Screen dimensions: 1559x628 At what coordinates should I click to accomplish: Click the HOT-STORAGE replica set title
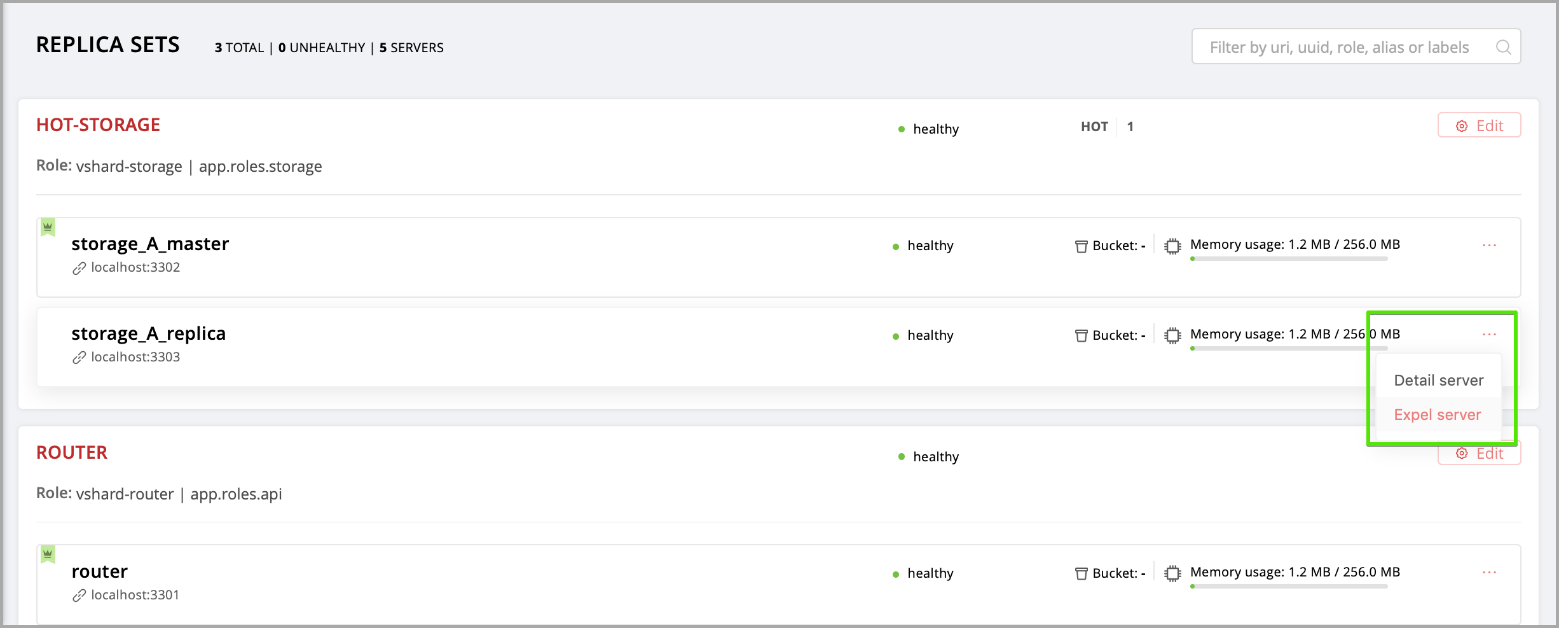click(98, 125)
